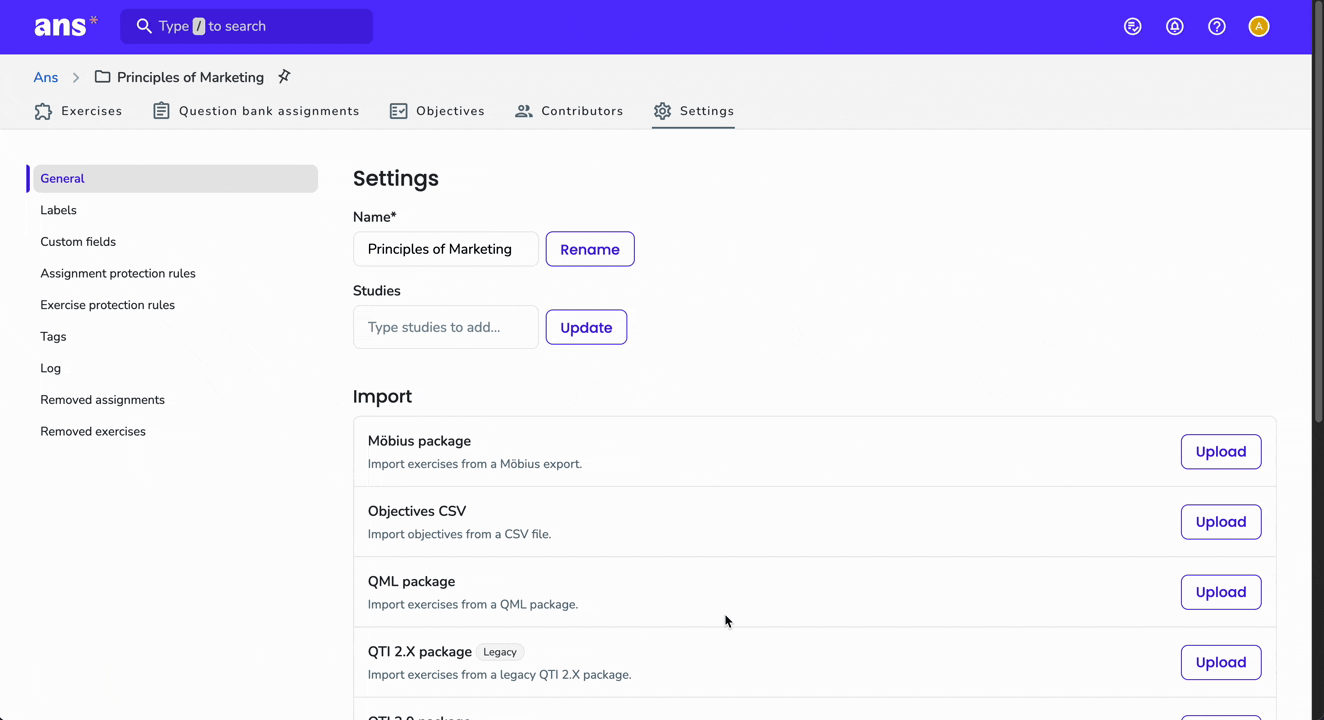The width and height of the screenshot is (1324, 720).
Task: Open the user avatar menu
Action: click(x=1259, y=27)
